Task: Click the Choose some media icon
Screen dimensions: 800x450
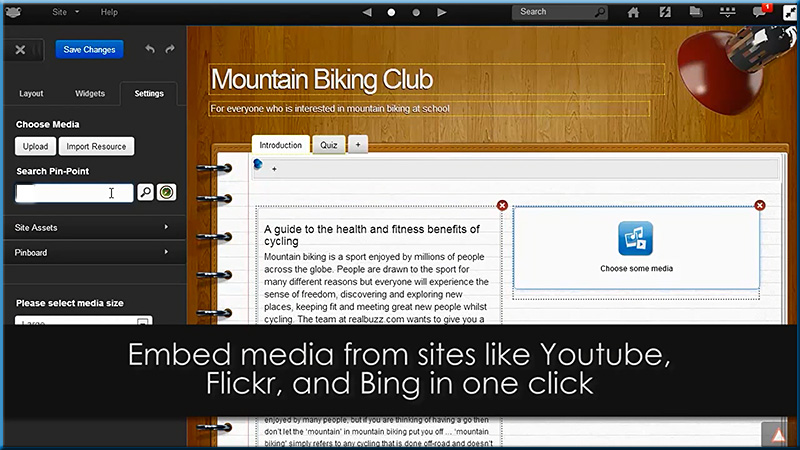Action: pyautogui.click(x=636, y=238)
